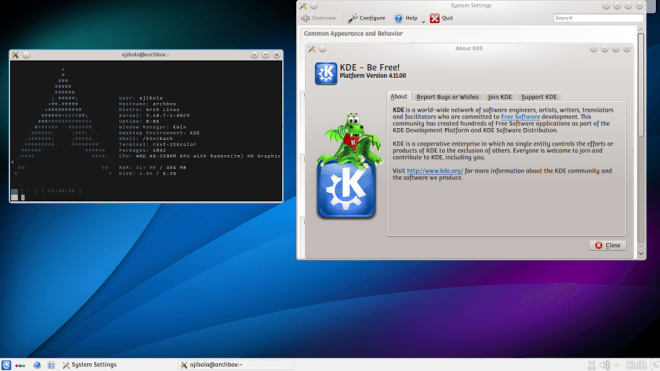
Task: Minimize the ajibola@archbox terminal window
Action: pyautogui.click(x=254, y=55)
